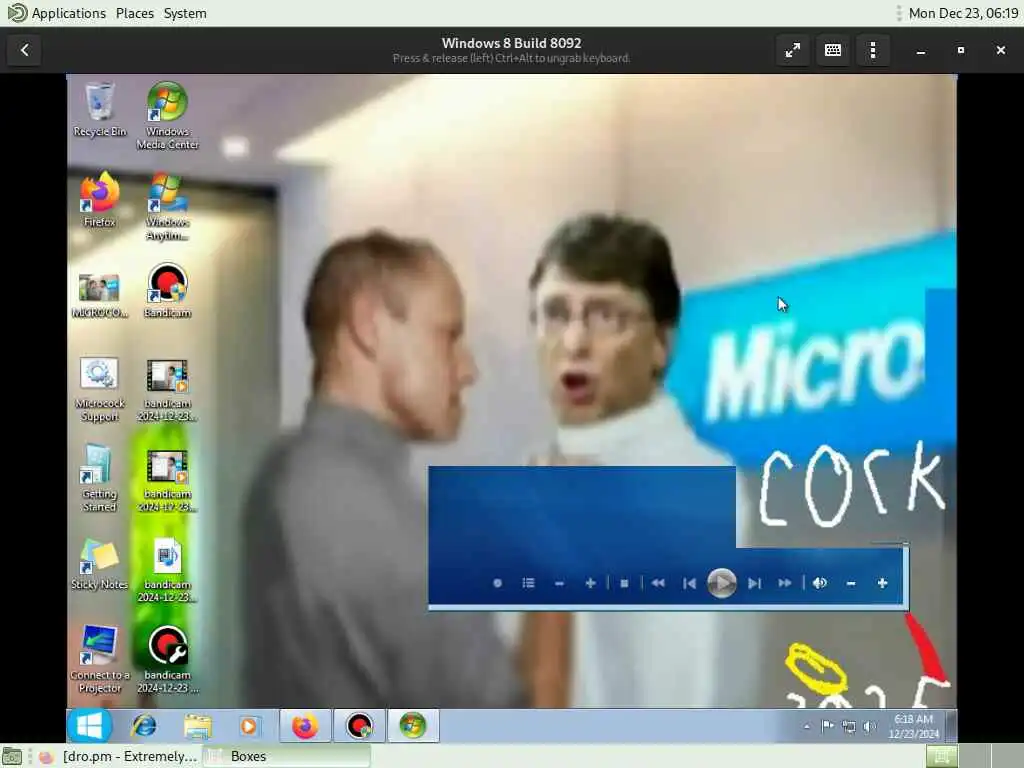Show hidden icons in the Windows tray
Viewport: 1024px width, 768px height.
(x=807, y=726)
